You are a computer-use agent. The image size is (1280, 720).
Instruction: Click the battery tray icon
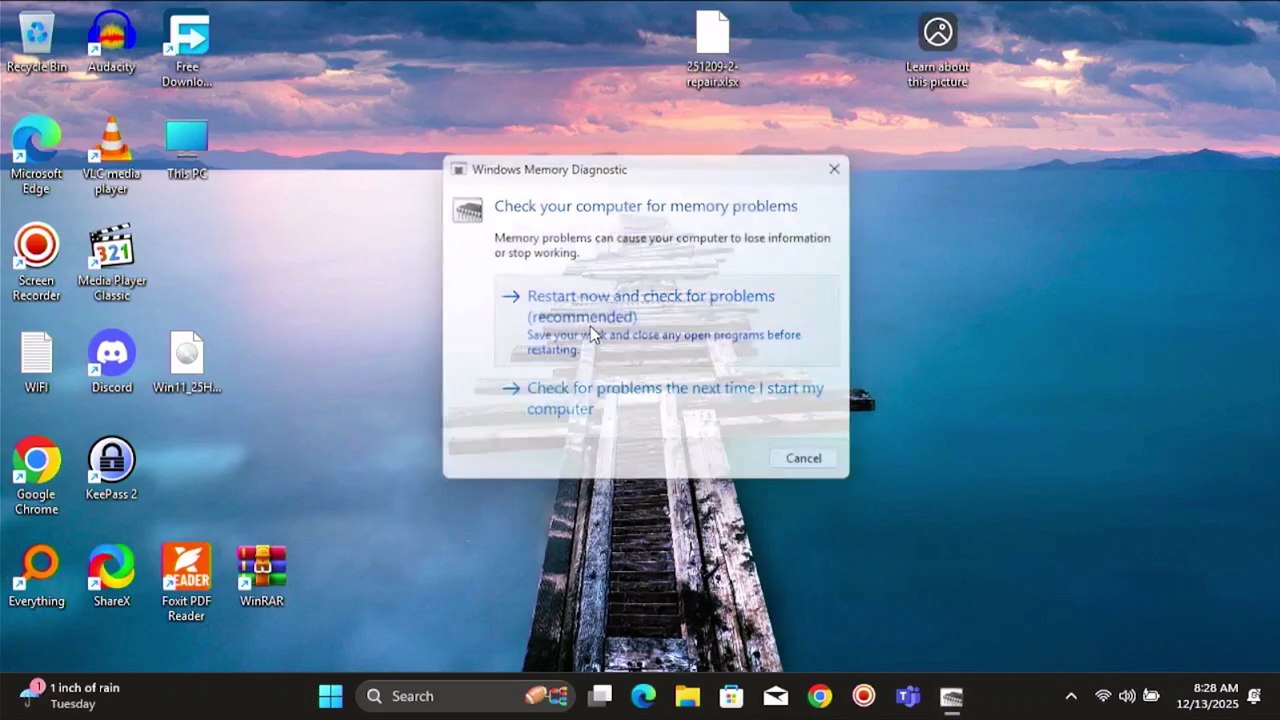click(1151, 696)
